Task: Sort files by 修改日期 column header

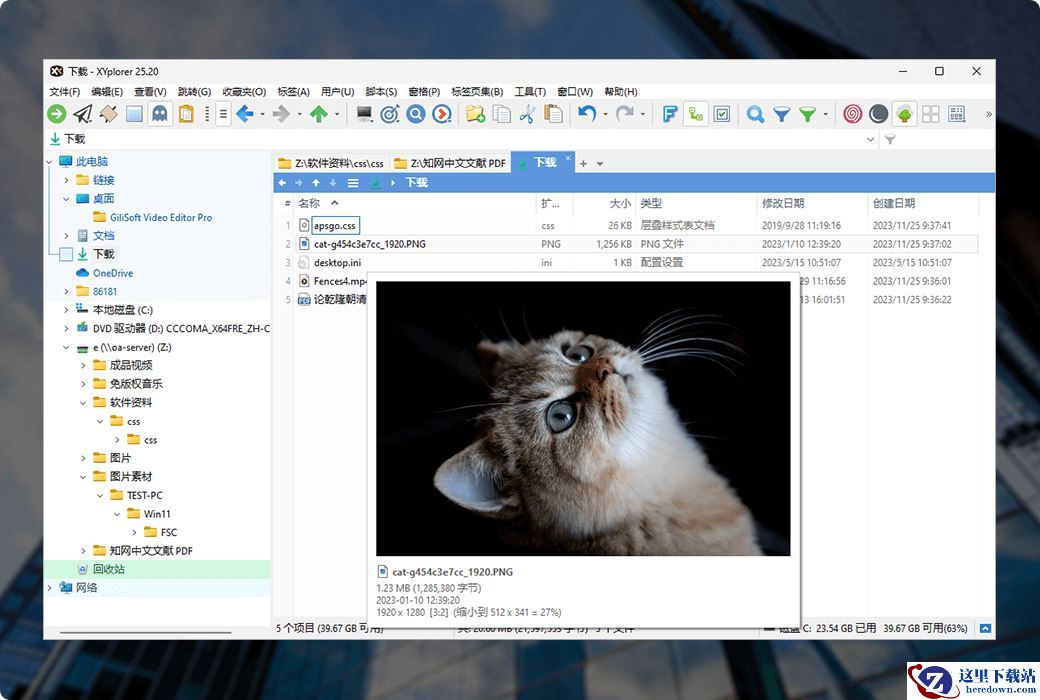Action: (x=782, y=203)
